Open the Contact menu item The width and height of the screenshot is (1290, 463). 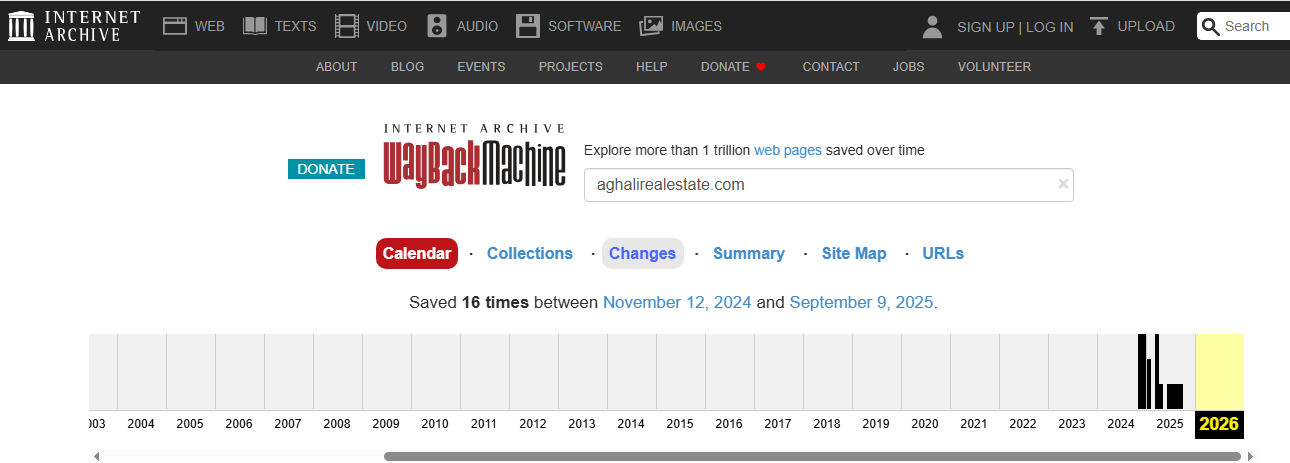click(830, 67)
